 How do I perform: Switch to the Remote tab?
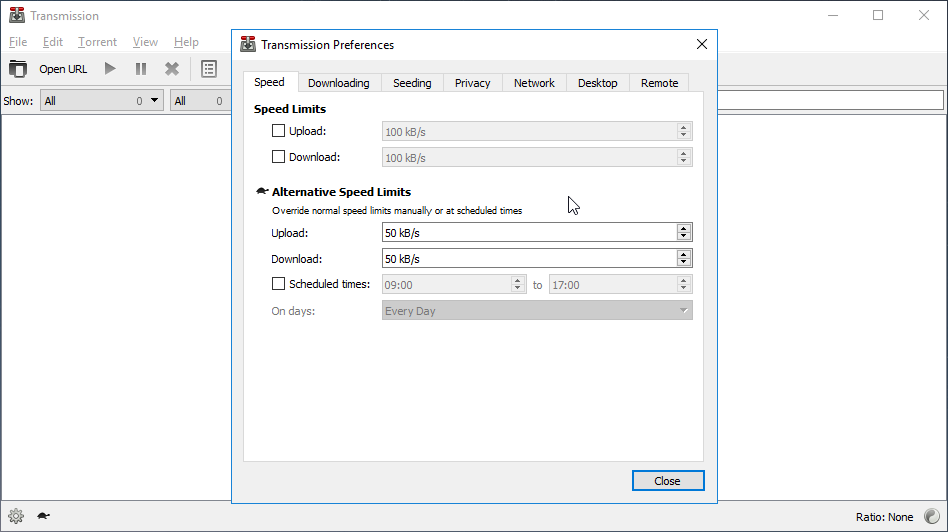[x=659, y=83]
